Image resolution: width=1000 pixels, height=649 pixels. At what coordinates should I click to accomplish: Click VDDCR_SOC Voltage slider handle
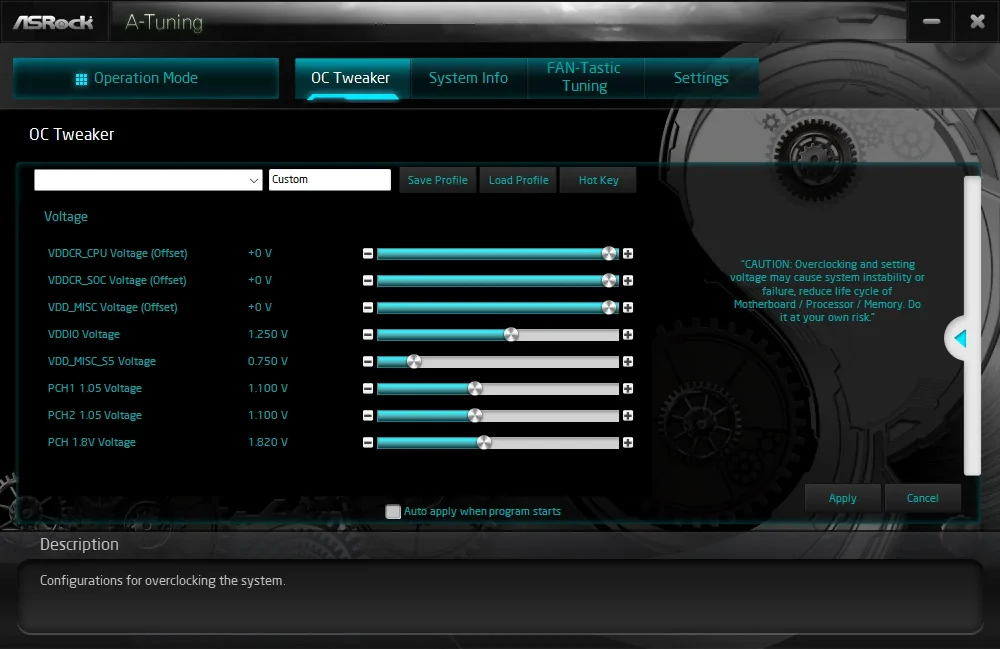click(610, 281)
